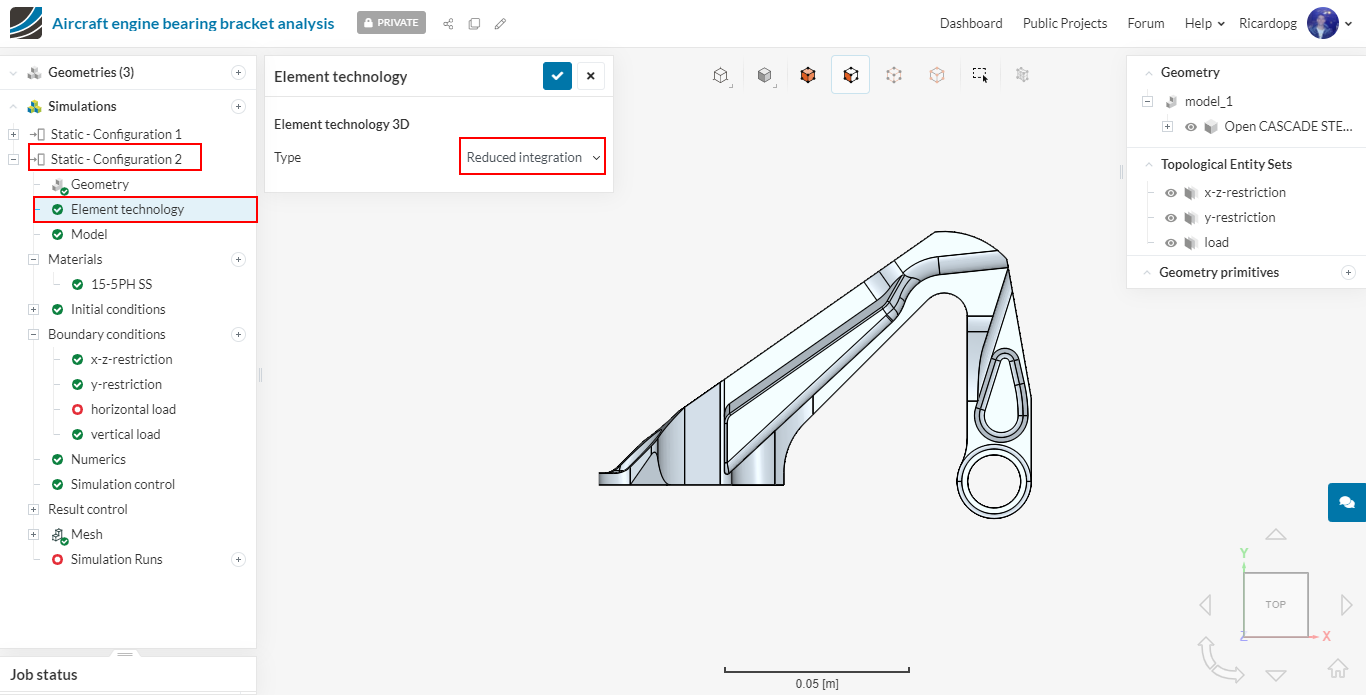Screen dimensions: 1366x695
Task: Expand Static - Configuration 1 tree node
Action: pos(13,135)
